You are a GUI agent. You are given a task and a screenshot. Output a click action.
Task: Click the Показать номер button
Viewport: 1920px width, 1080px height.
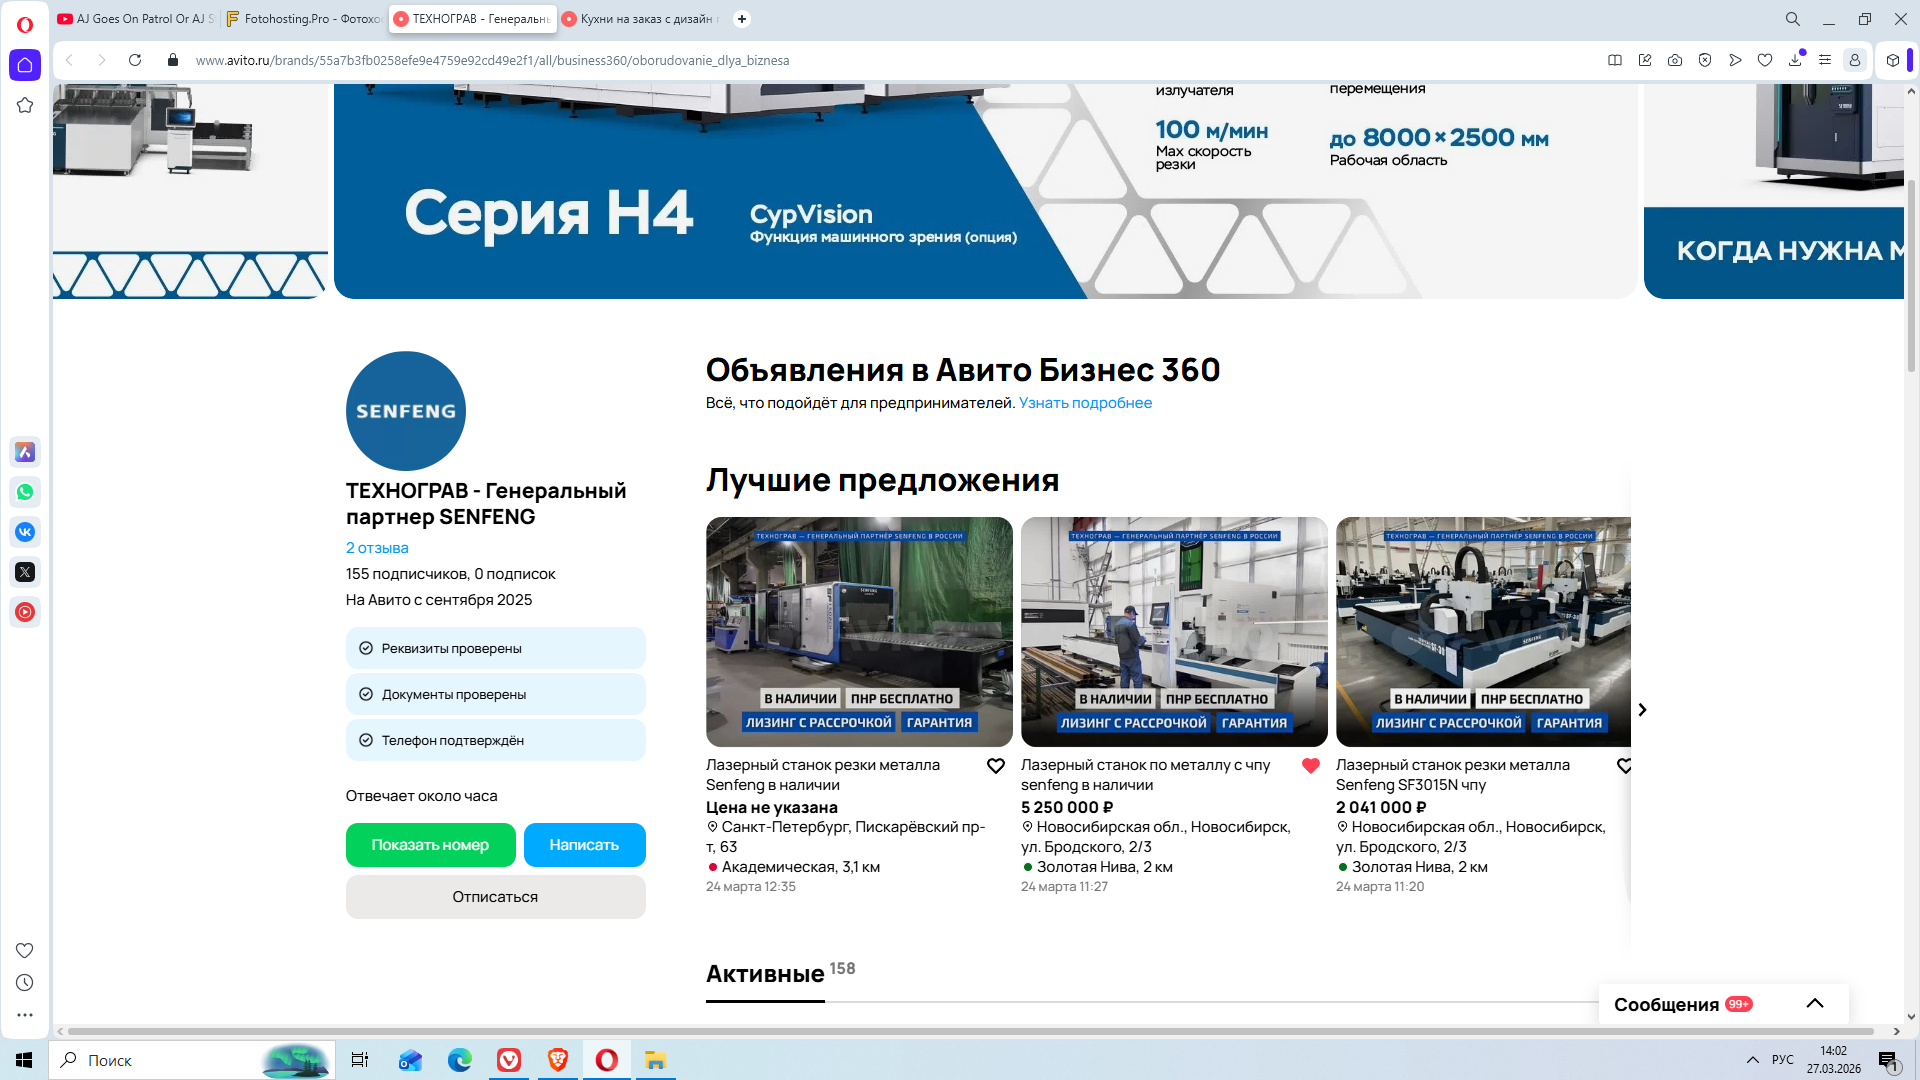[x=430, y=845]
